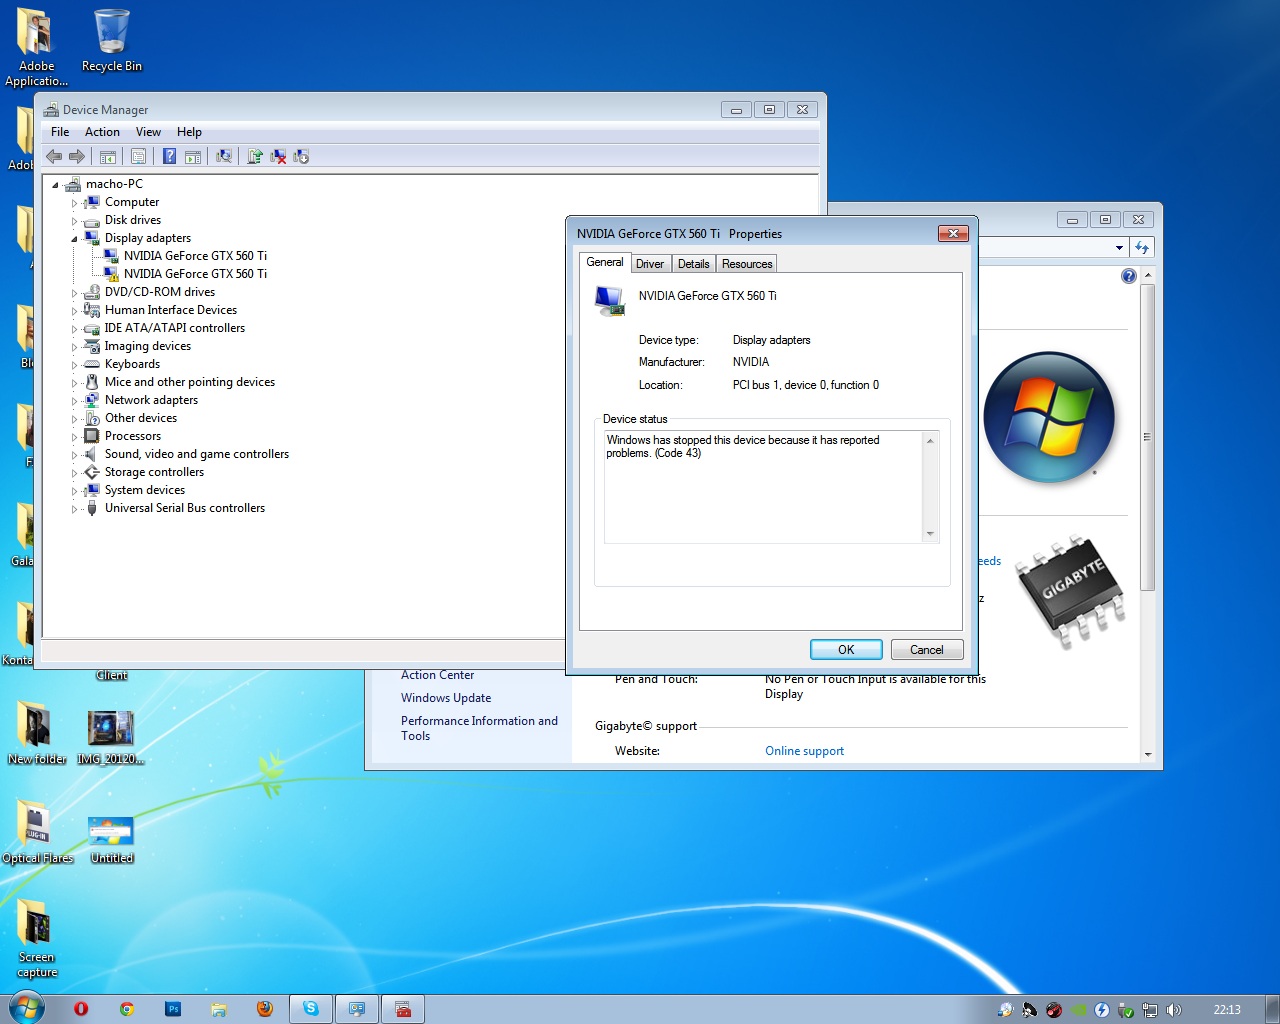Select the IMG_20120 desktop thumbnail
This screenshot has width=1280, height=1024.
click(x=111, y=737)
